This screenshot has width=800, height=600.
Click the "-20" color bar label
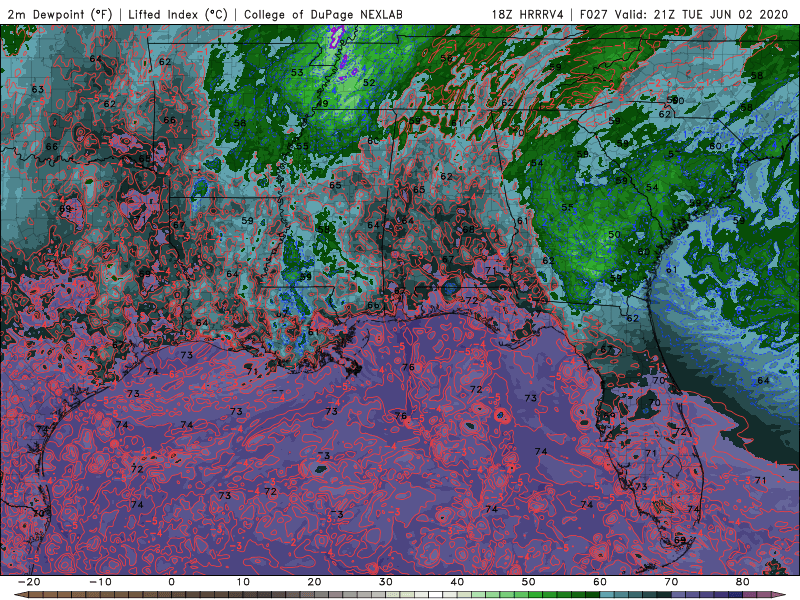tap(29, 582)
